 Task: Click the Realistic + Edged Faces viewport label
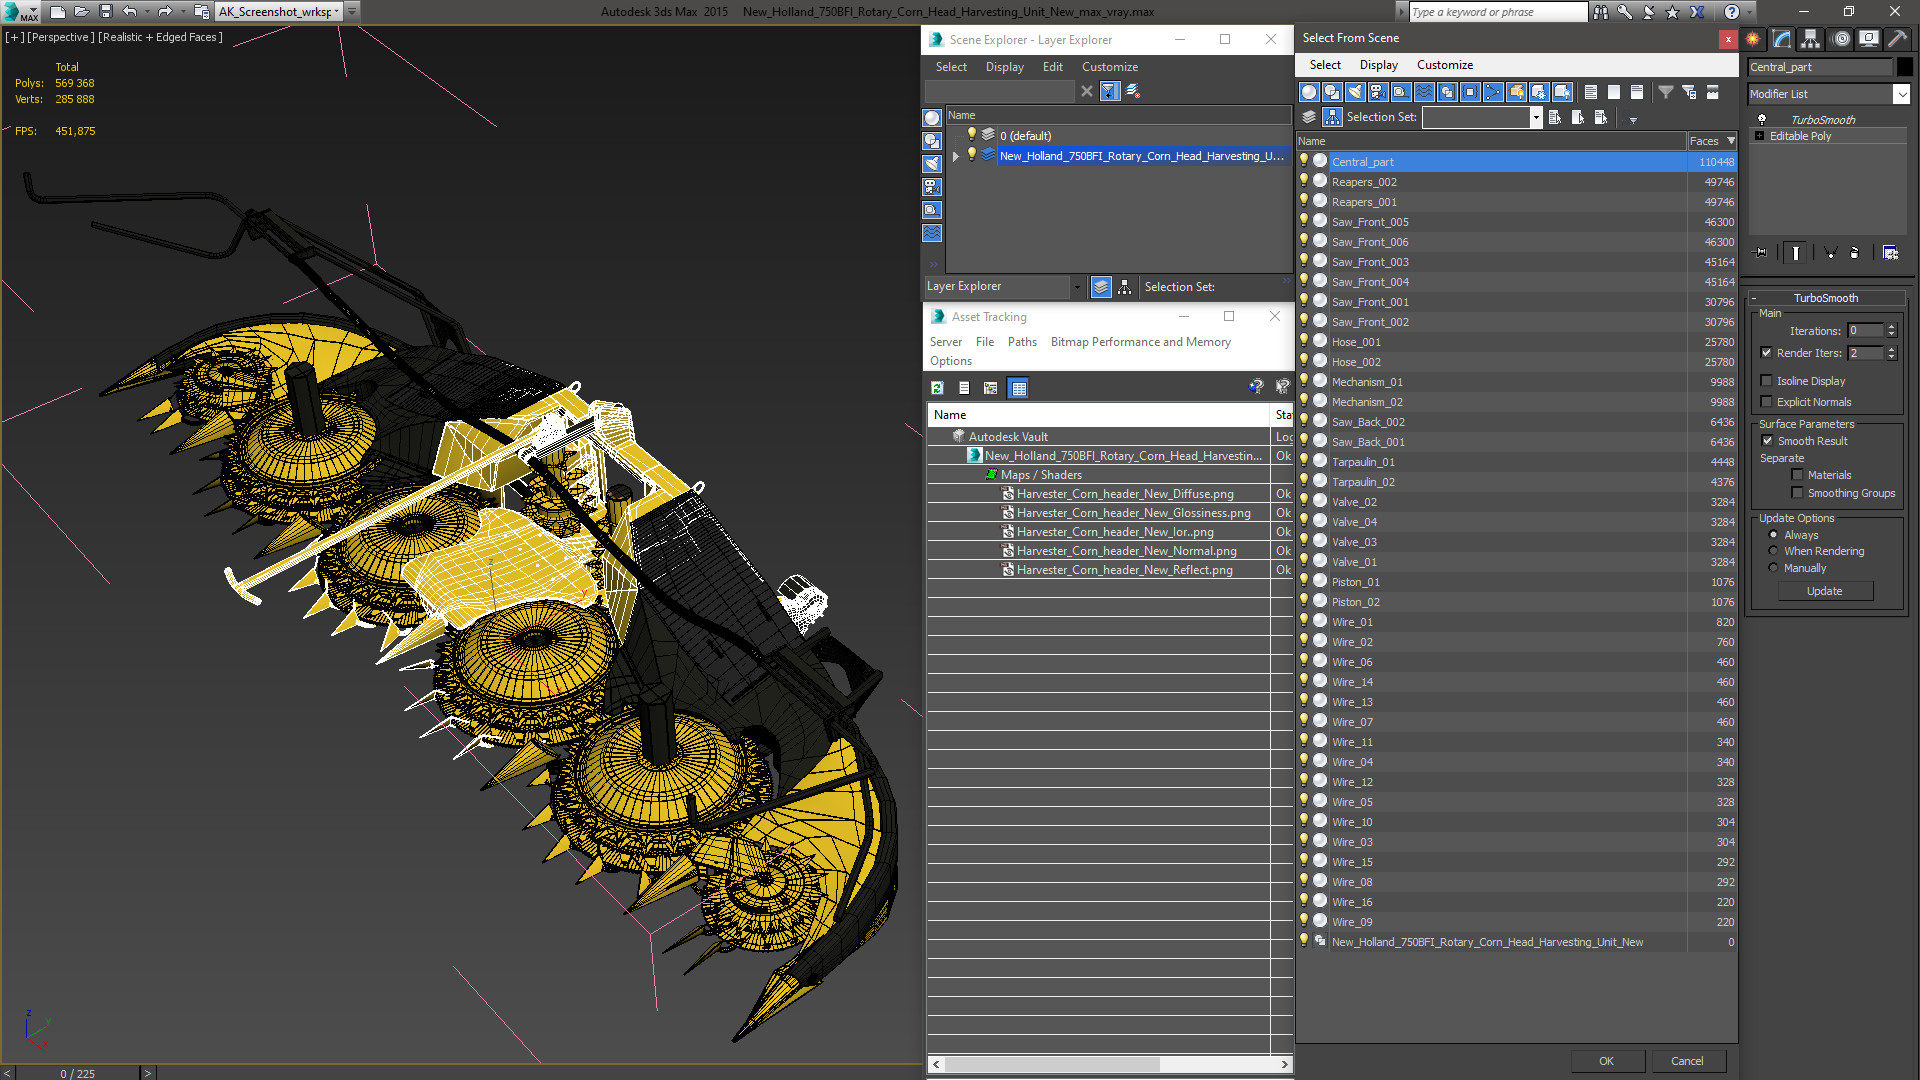160,37
